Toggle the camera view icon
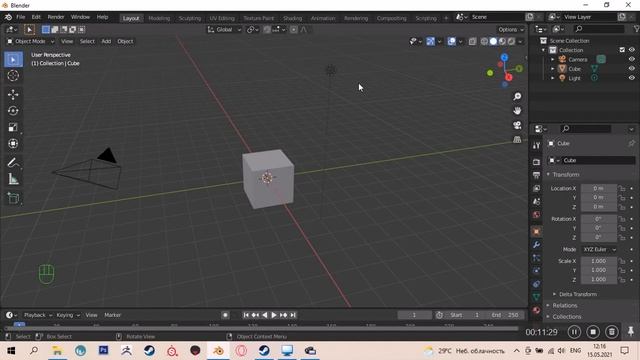This screenshot has height=360, width=640. pos(517,125)
